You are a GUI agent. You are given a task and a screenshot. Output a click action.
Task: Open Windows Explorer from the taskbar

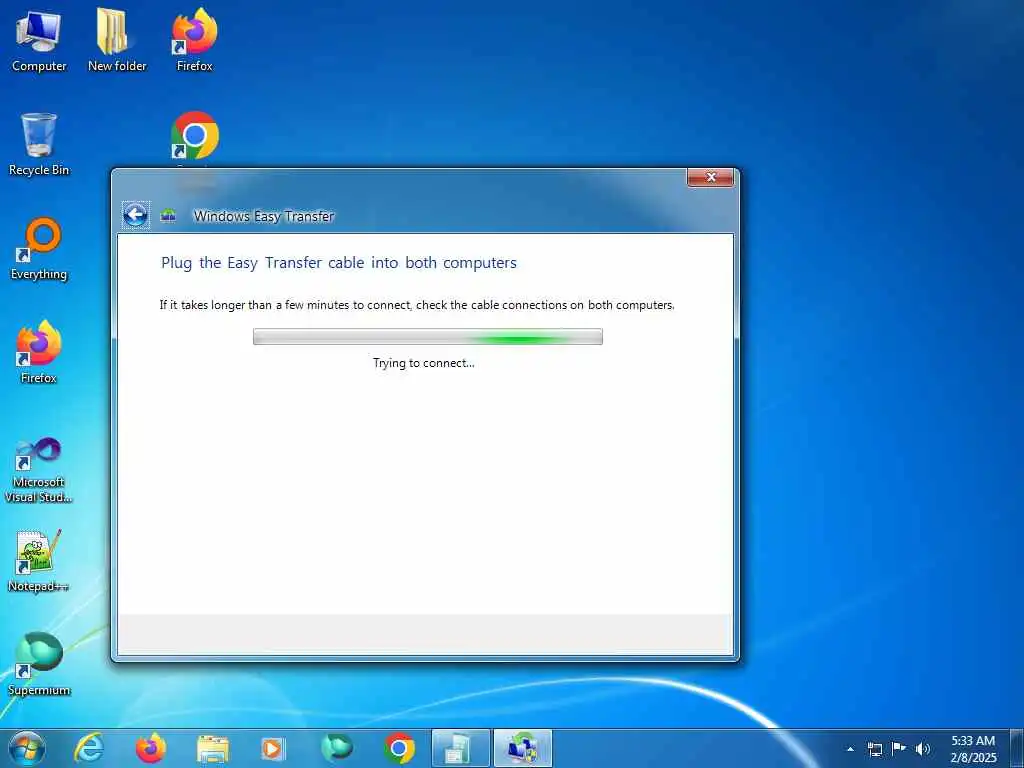pos(213,748)
